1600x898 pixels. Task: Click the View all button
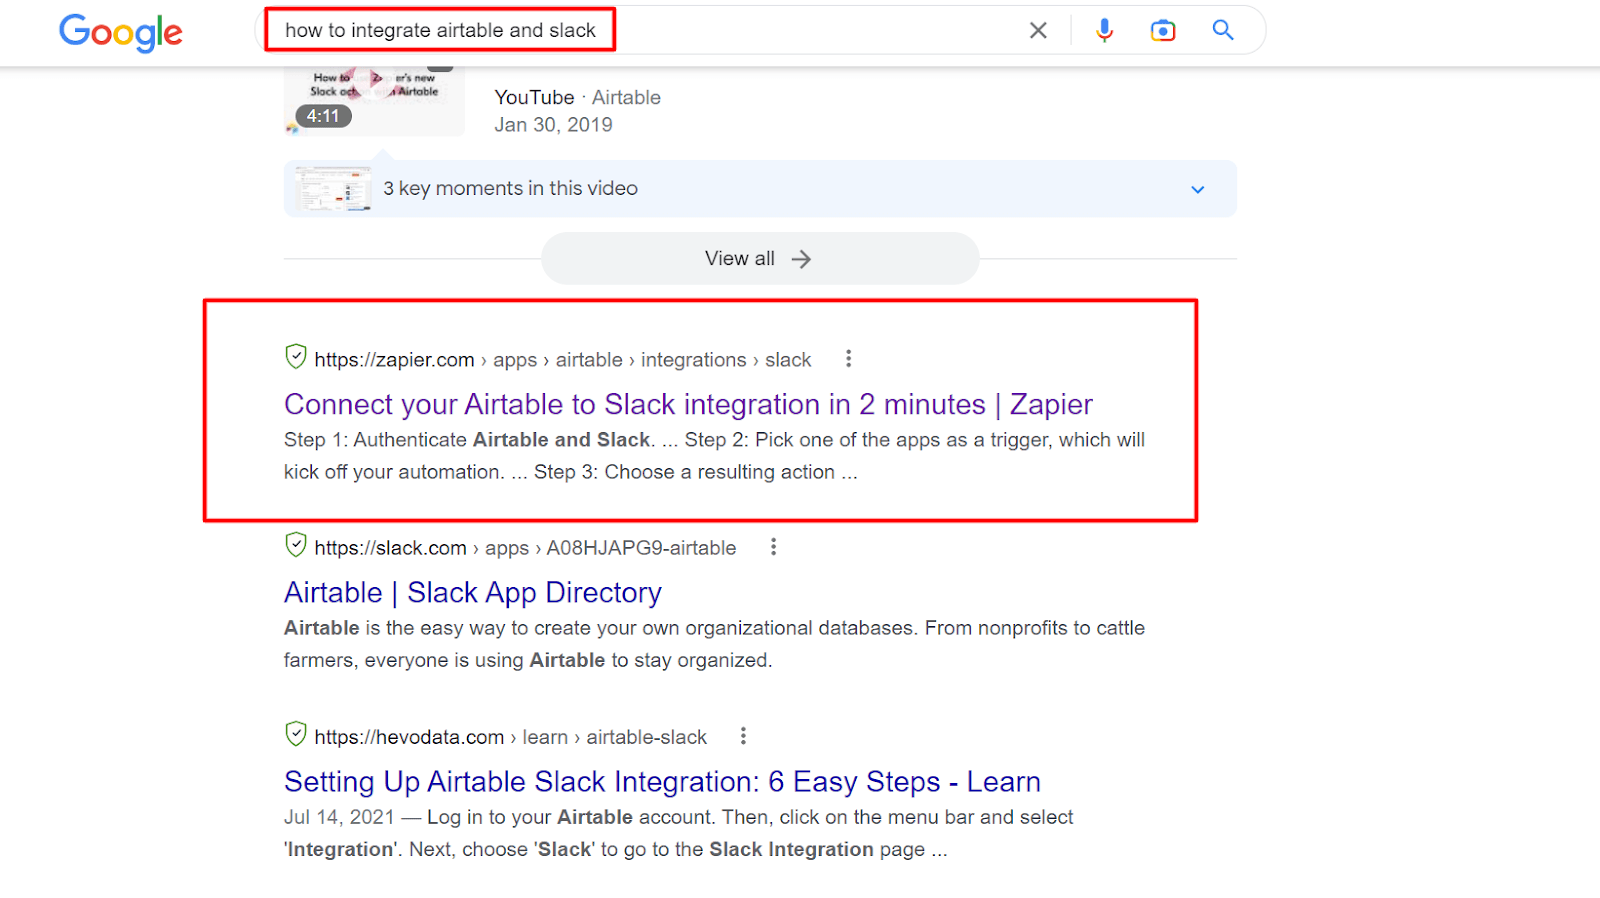tap(759, 259)
